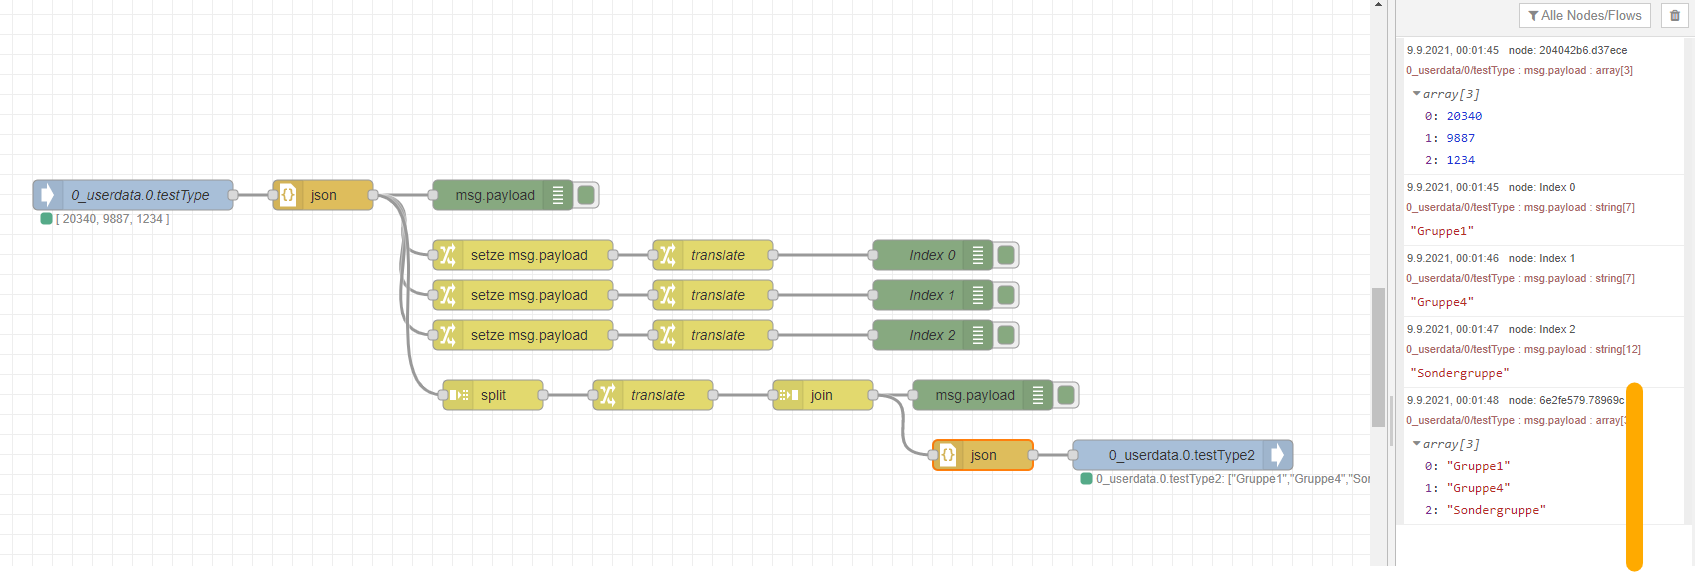Viewport: 1695px width, 572px height.
Task: Open the Alle Nodes/Flows debug filter
Action: point(1585,15)
